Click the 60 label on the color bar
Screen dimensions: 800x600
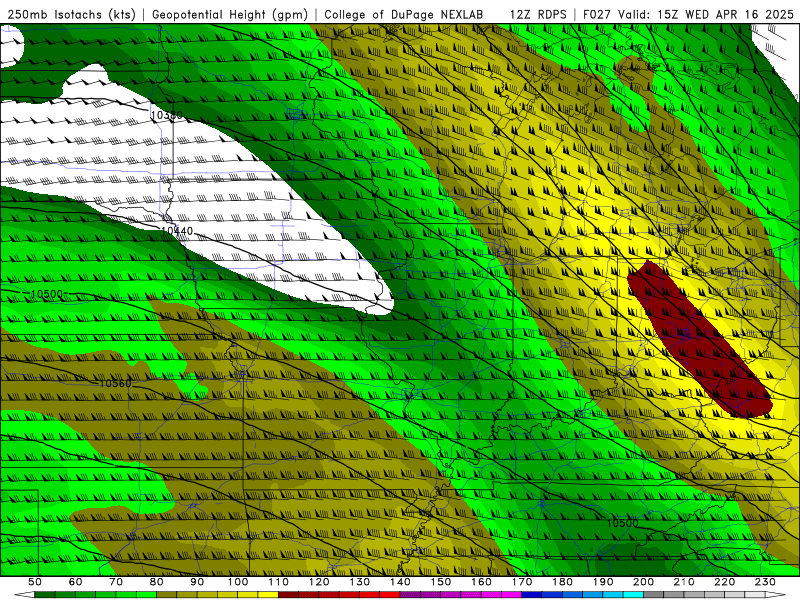tap(75, 582)
